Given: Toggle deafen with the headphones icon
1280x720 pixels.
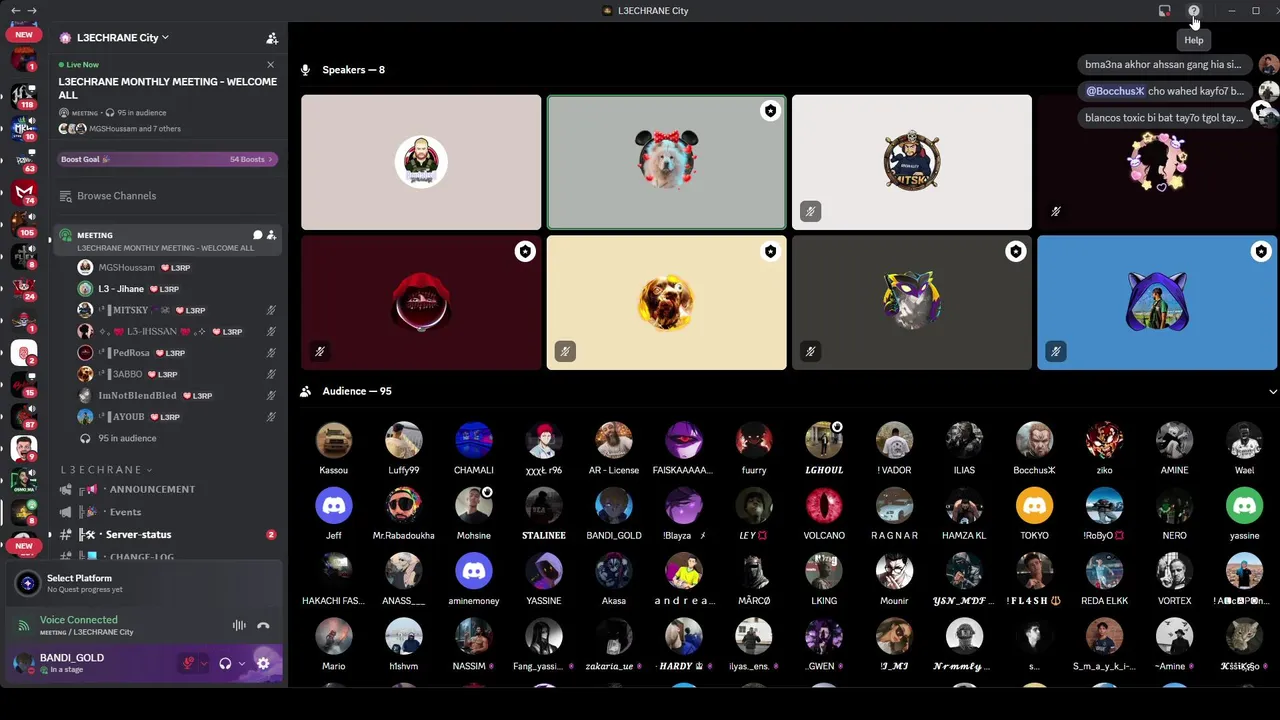Looking at the screenshot, I should tap(225, 663).
